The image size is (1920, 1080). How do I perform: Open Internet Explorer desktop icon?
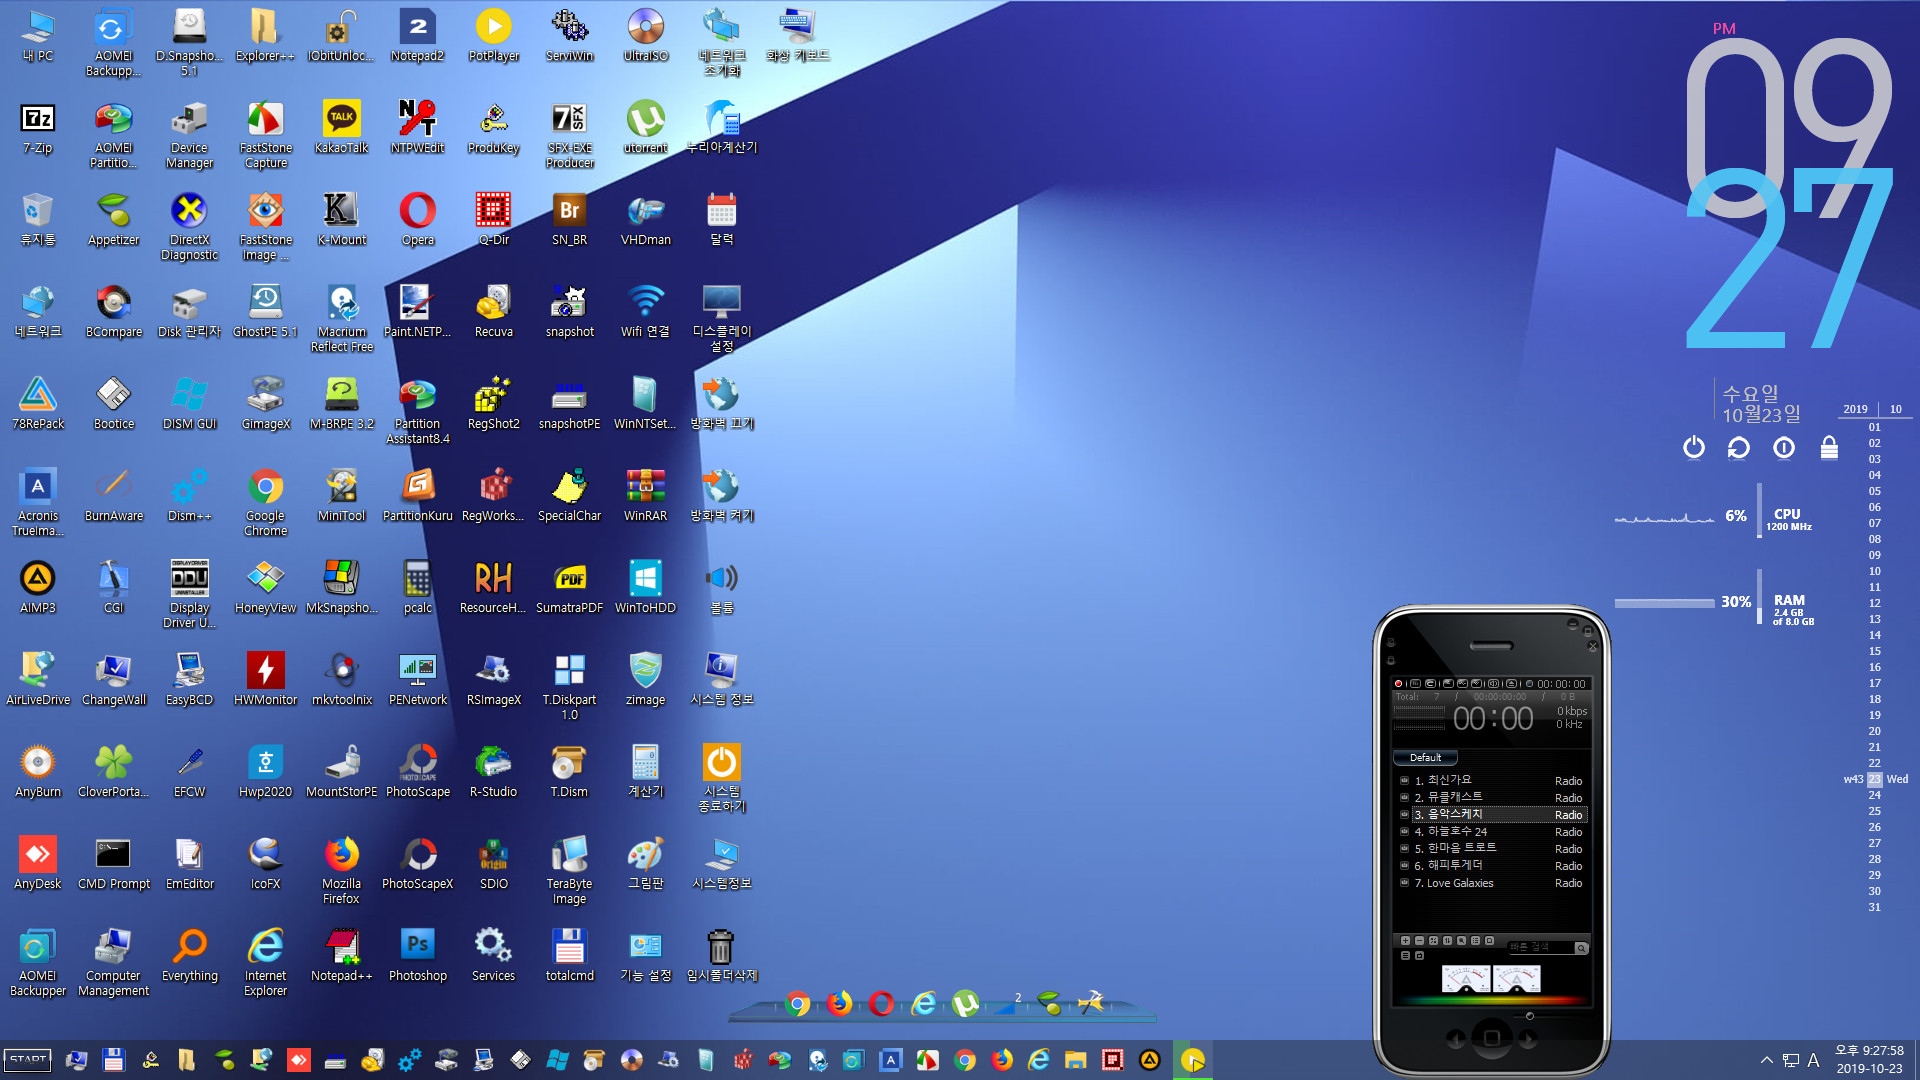point(265,963)
